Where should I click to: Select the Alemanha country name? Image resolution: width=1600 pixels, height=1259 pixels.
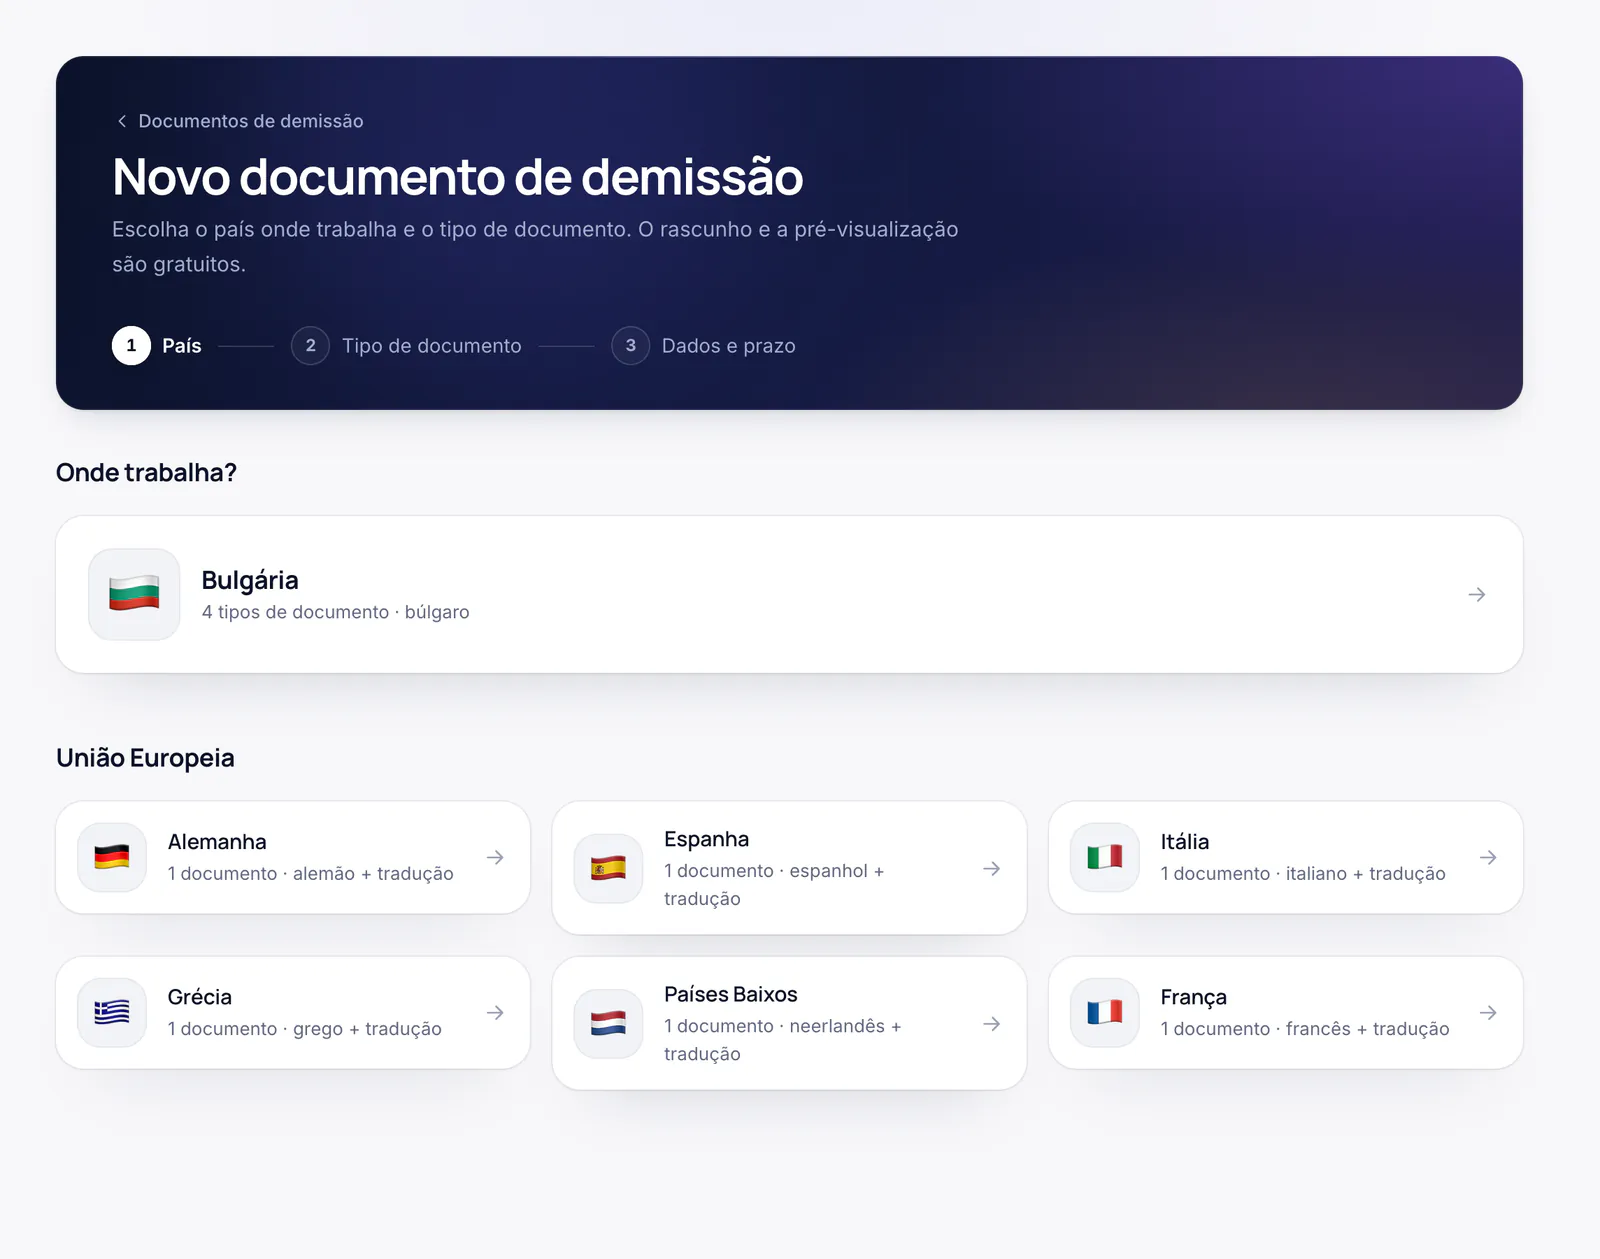[x=217, y=842]
